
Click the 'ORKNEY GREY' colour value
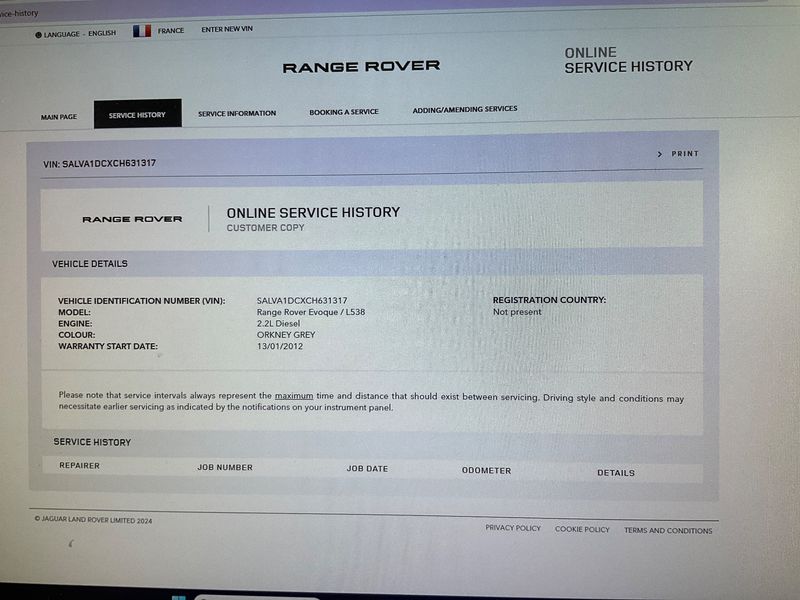[x=286, y=335]
